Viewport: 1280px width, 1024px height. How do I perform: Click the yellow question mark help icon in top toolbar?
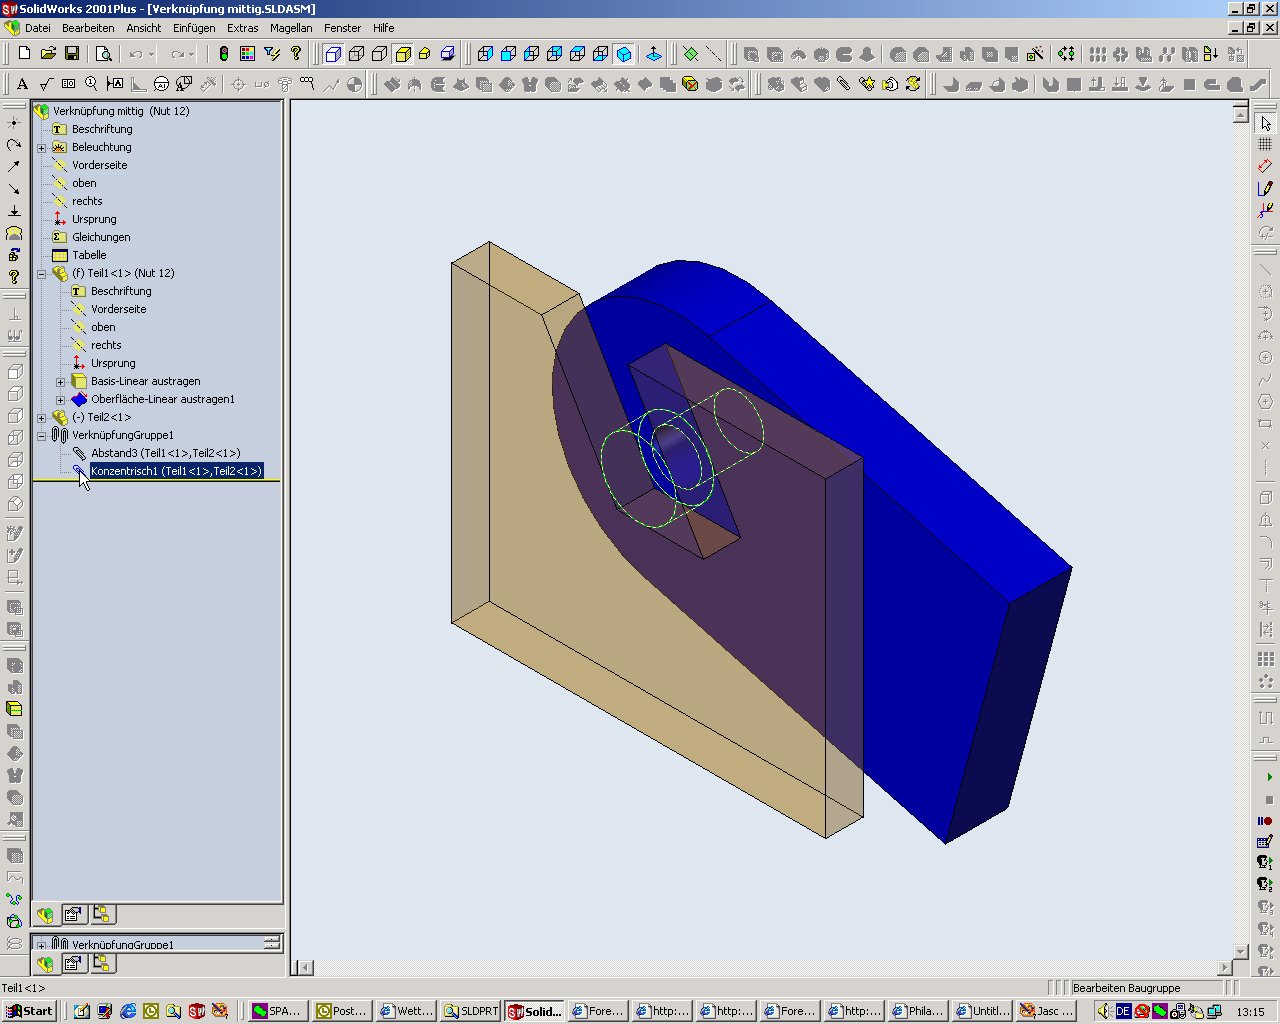296,54
